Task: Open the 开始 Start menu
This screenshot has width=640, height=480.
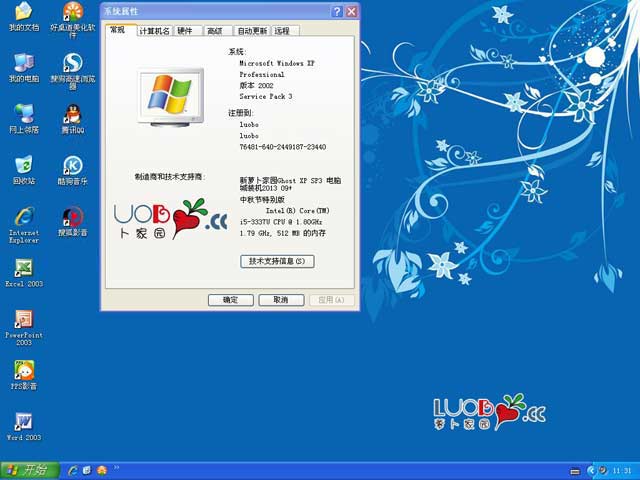Action: (x=30, y=470)
